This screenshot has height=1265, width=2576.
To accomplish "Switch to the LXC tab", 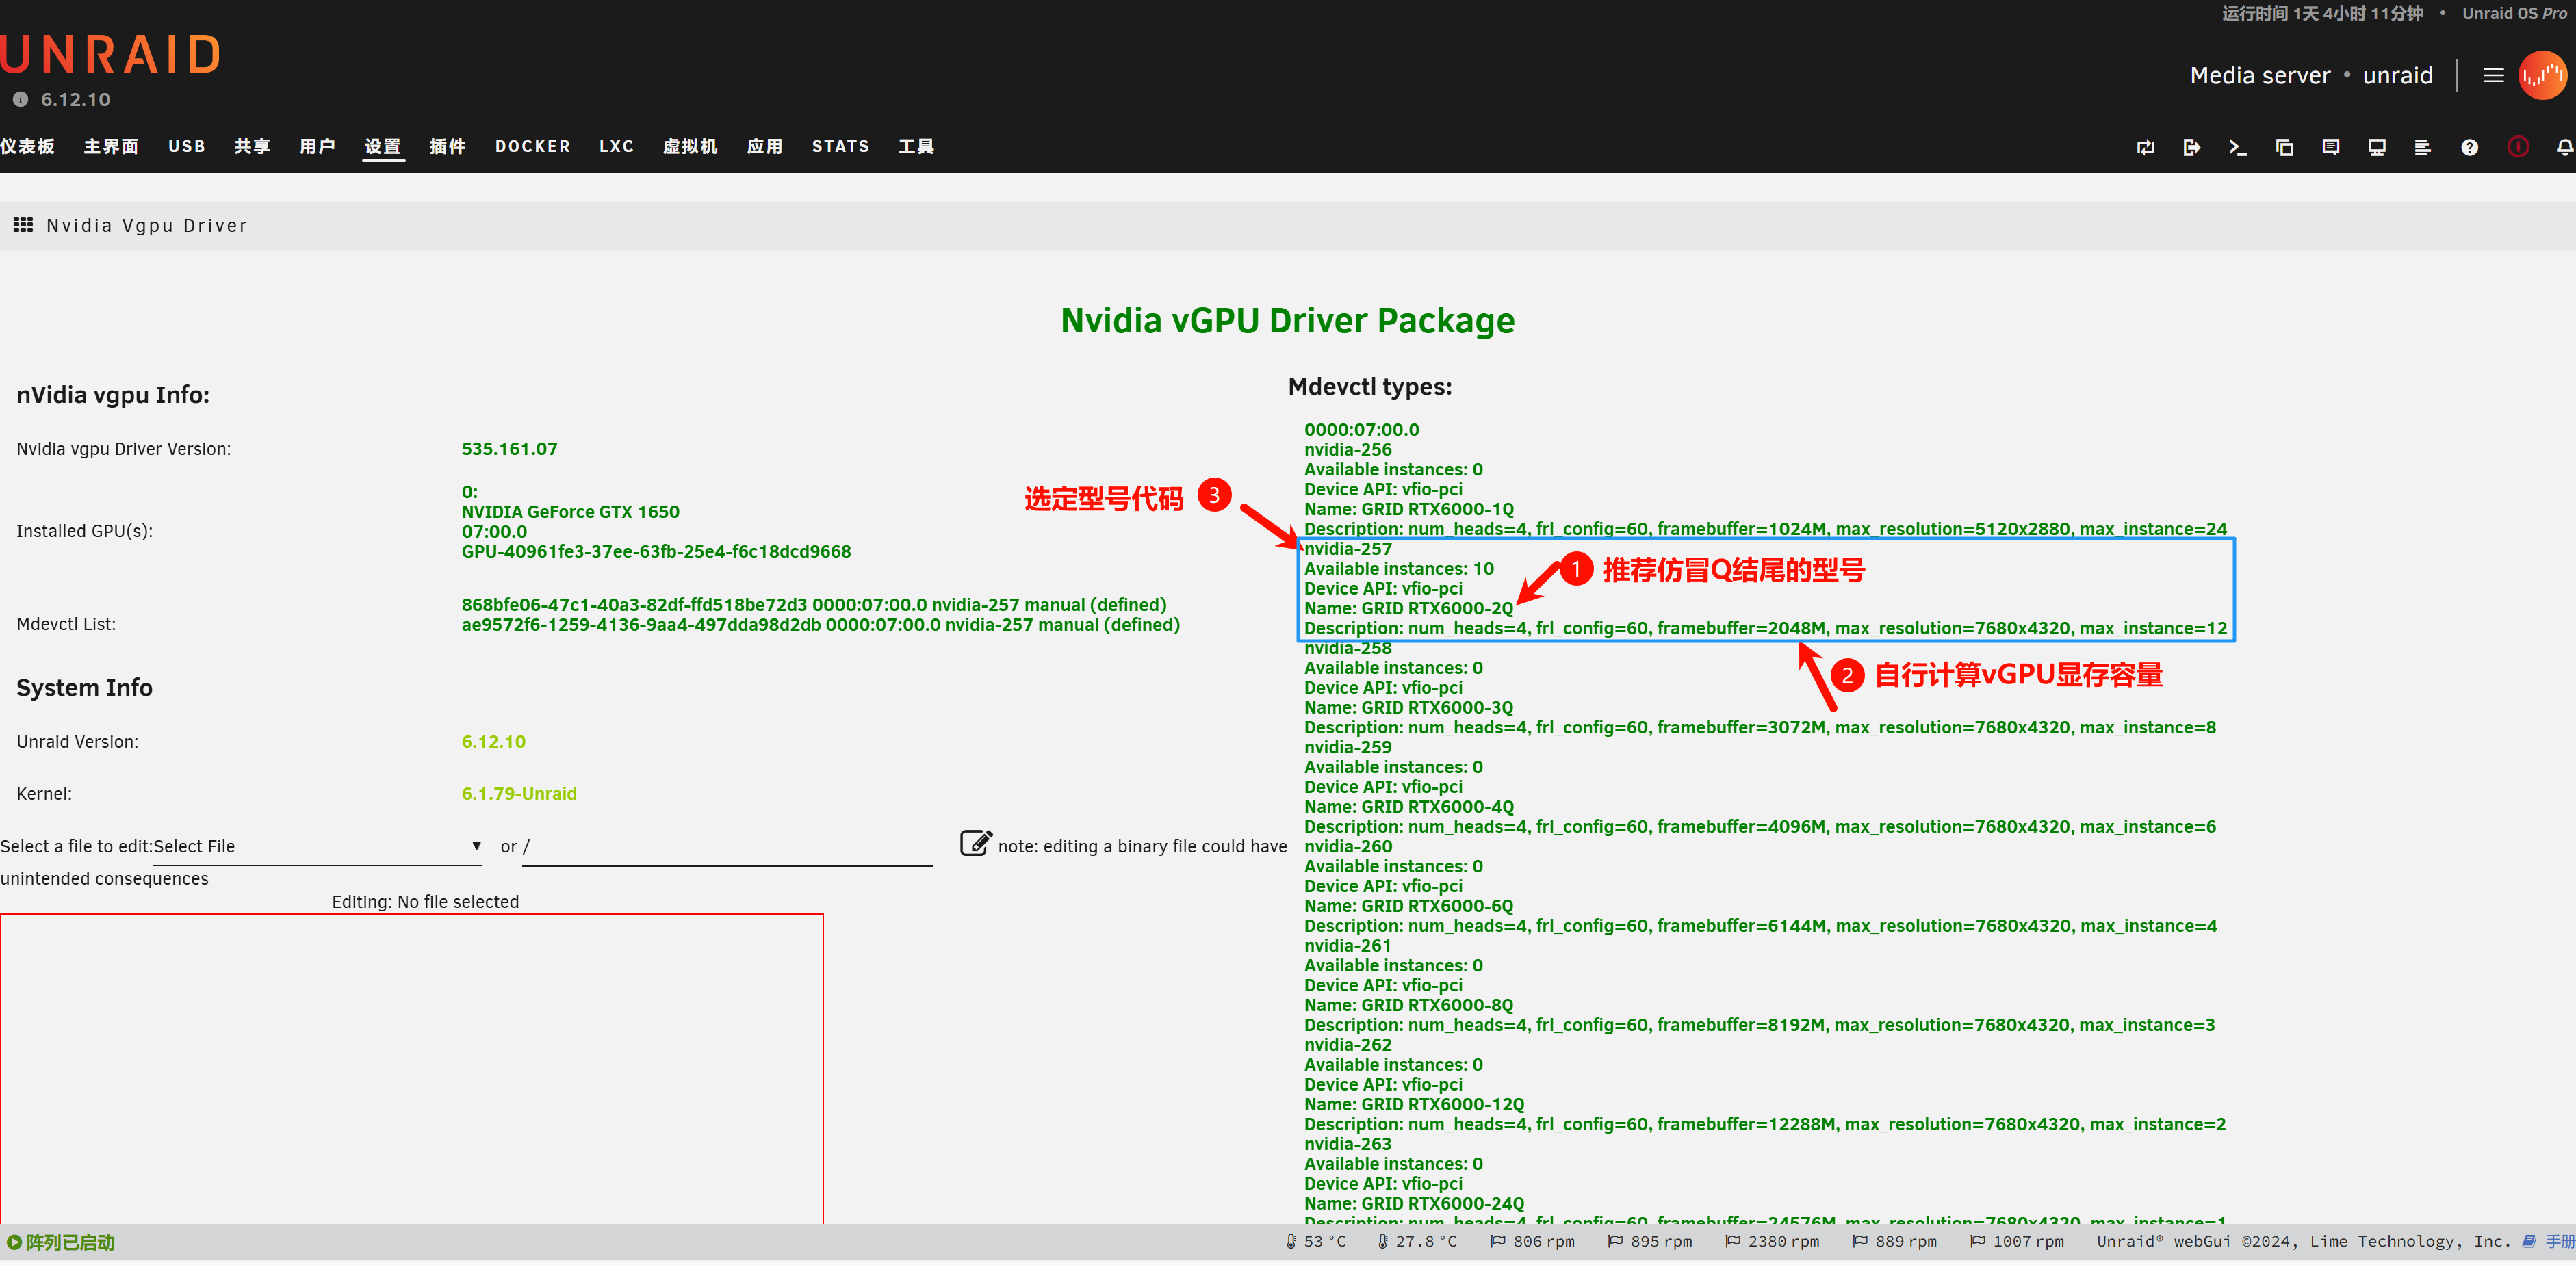I will tap(617, 146).
